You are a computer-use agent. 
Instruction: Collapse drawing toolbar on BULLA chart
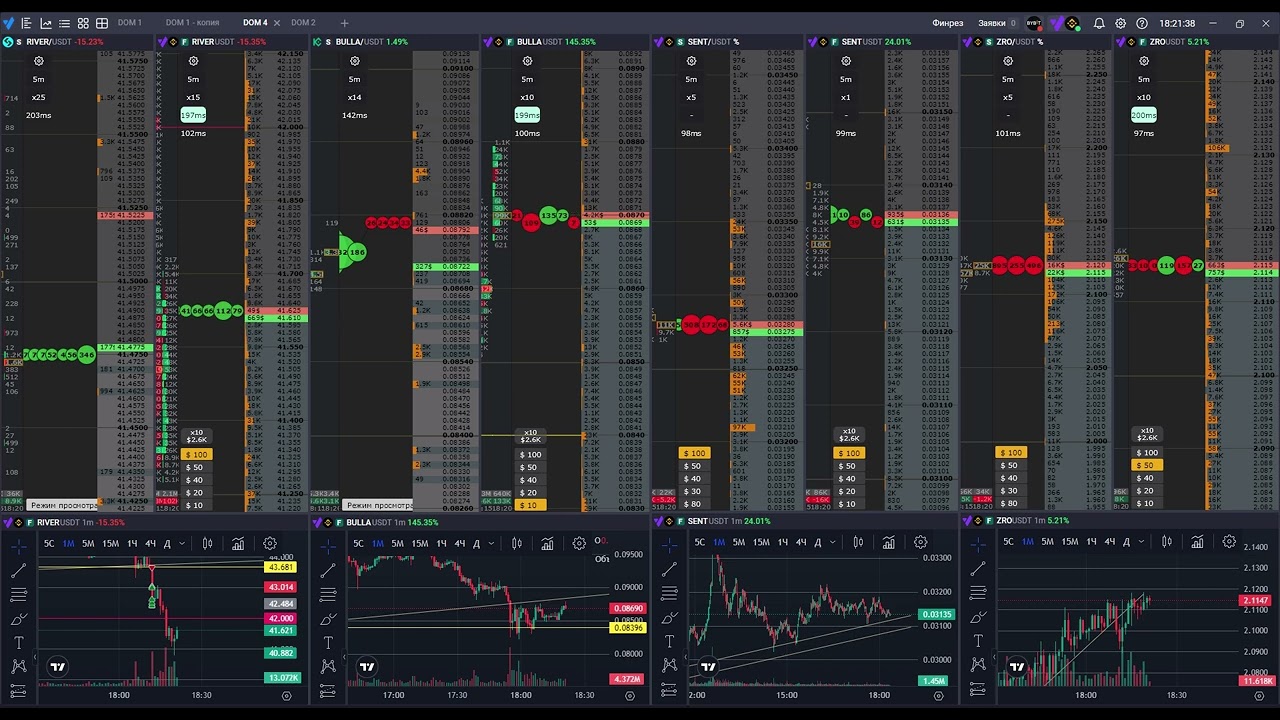point(344,658)
